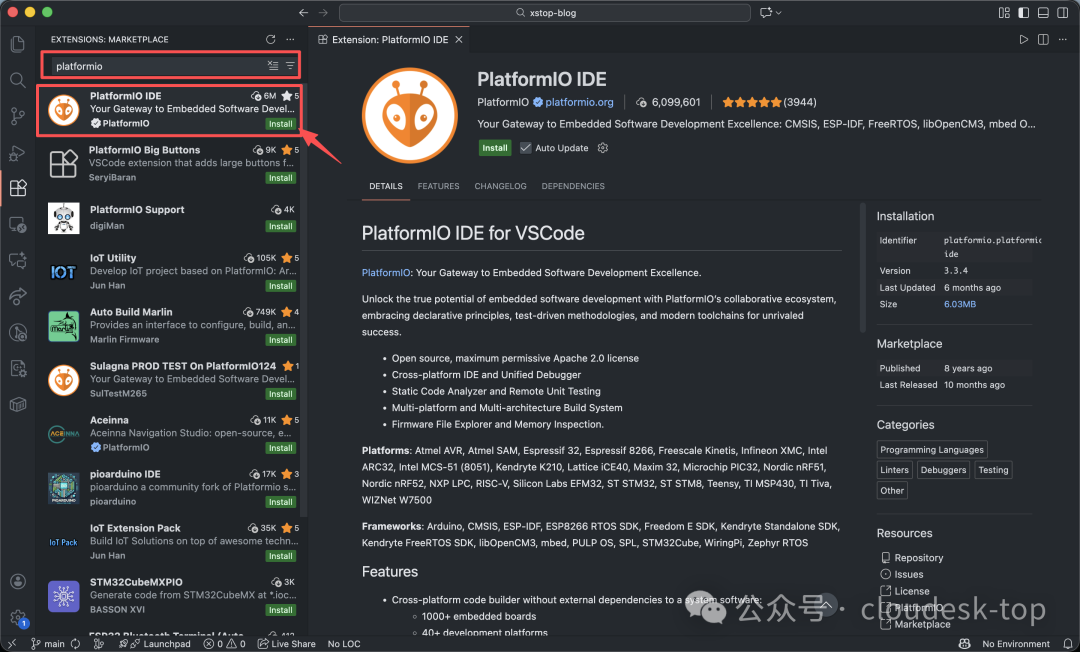
Task: Open the Repository resource link
Action: pyautogui.click(x=918, y=558)
